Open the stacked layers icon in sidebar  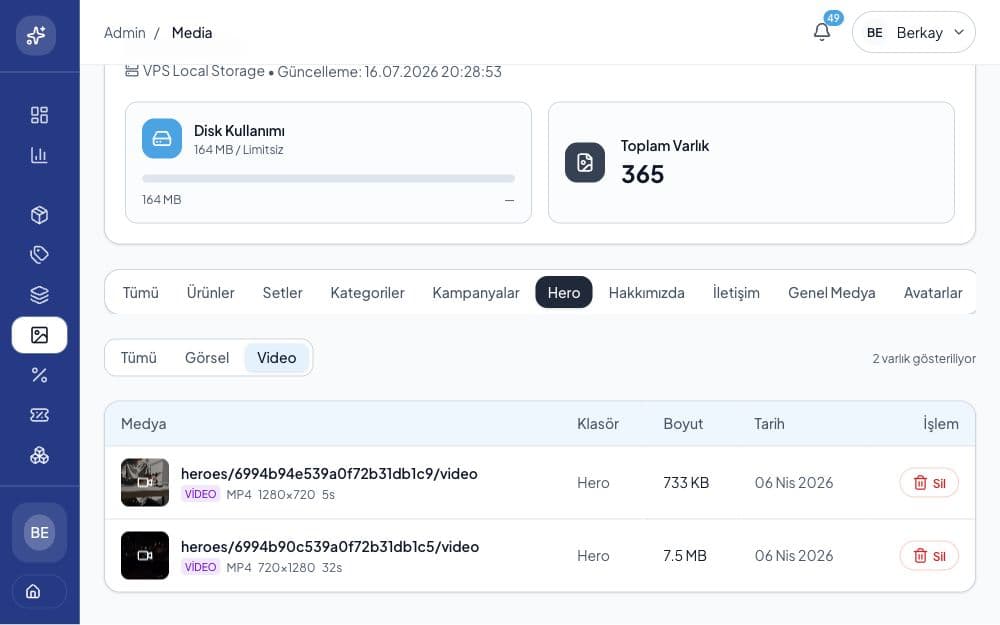39,295
